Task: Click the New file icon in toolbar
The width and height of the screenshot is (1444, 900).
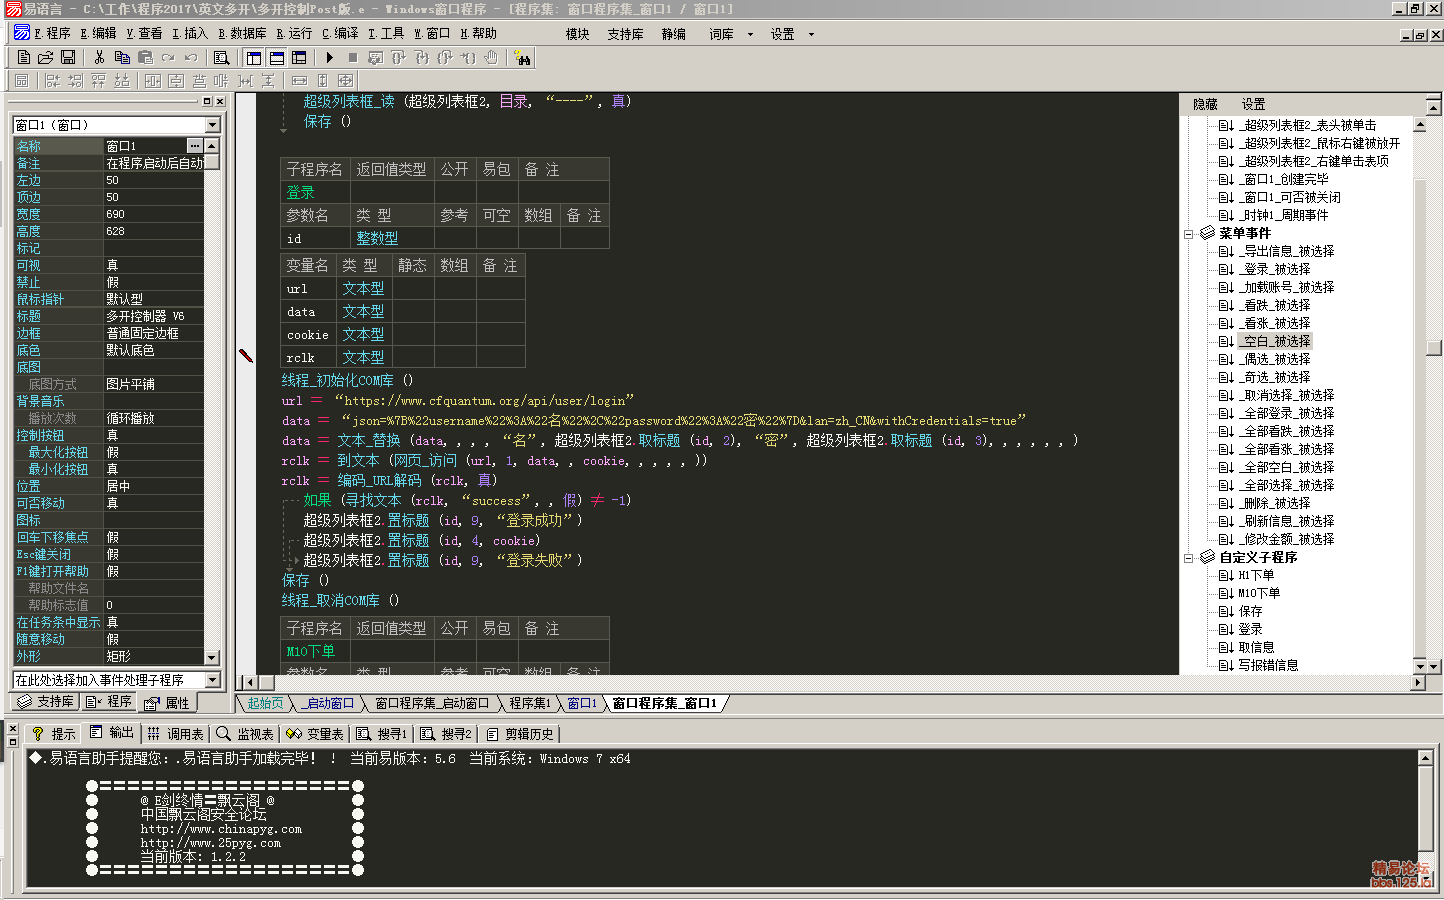Action: pos(23,58)
